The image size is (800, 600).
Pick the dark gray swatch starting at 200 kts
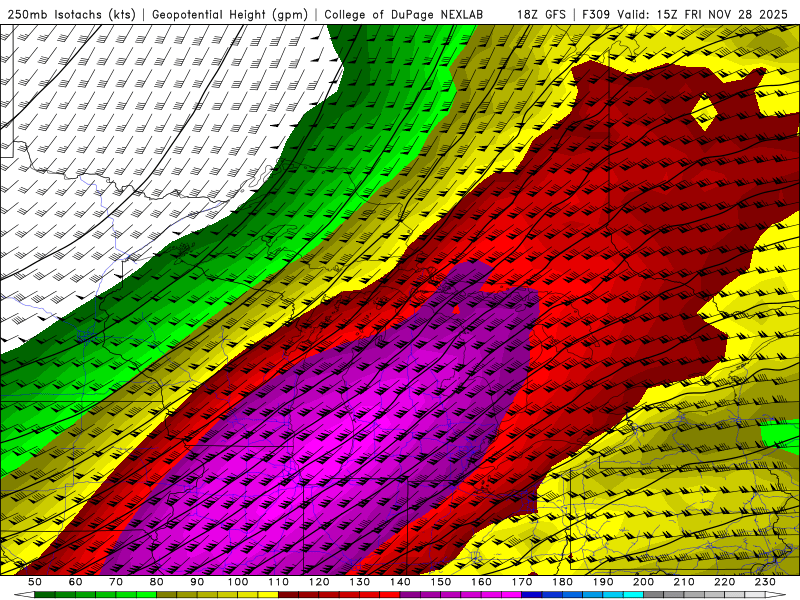[654, 595]
